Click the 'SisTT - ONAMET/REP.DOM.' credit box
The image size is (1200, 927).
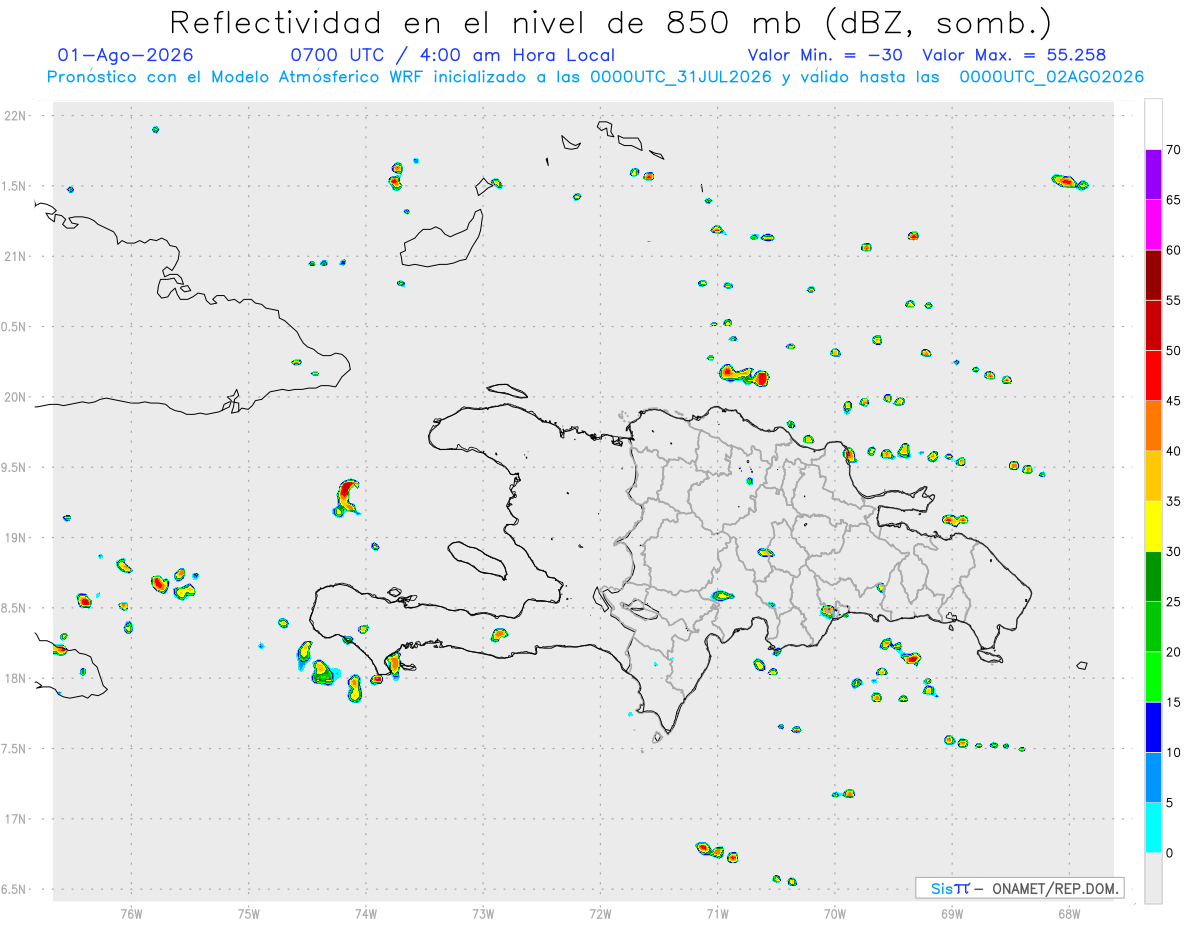click(1019, 888)
